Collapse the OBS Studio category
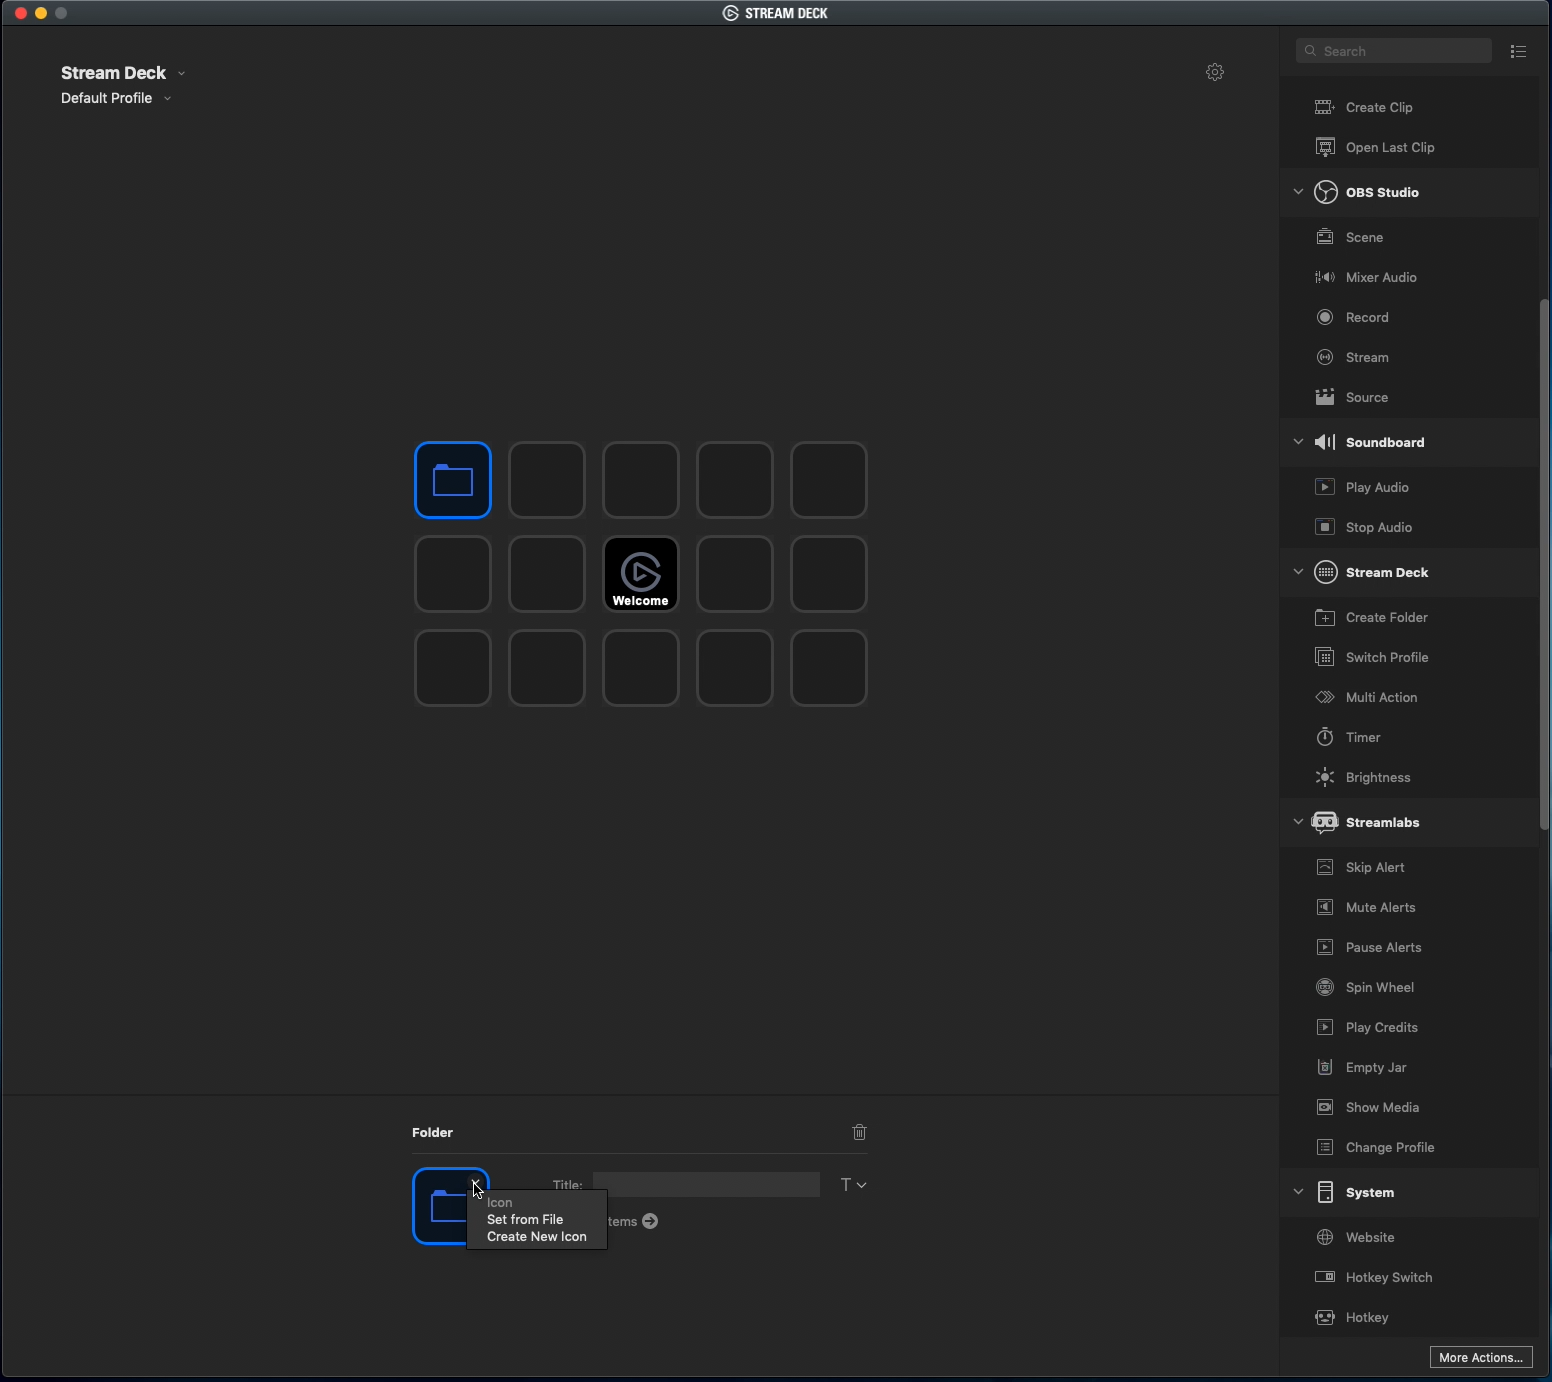This screenshot has height=1382, width=1552. pos(1298,192)
